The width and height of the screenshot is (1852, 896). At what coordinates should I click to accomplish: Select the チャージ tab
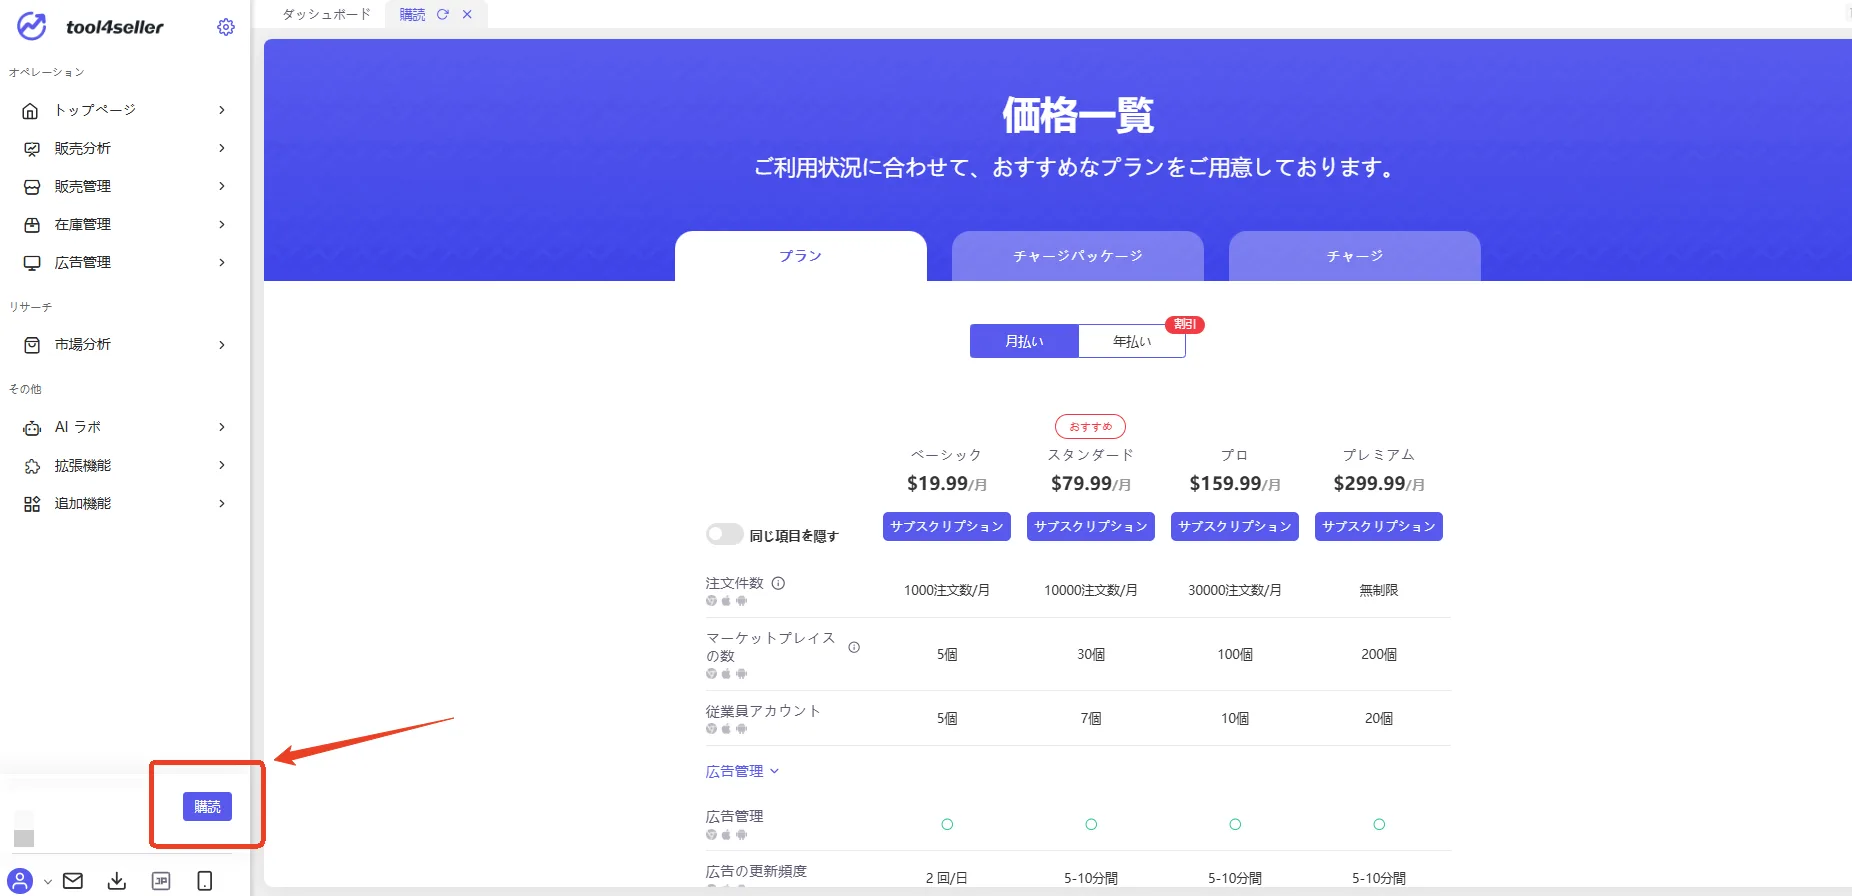coord(1355,256)
